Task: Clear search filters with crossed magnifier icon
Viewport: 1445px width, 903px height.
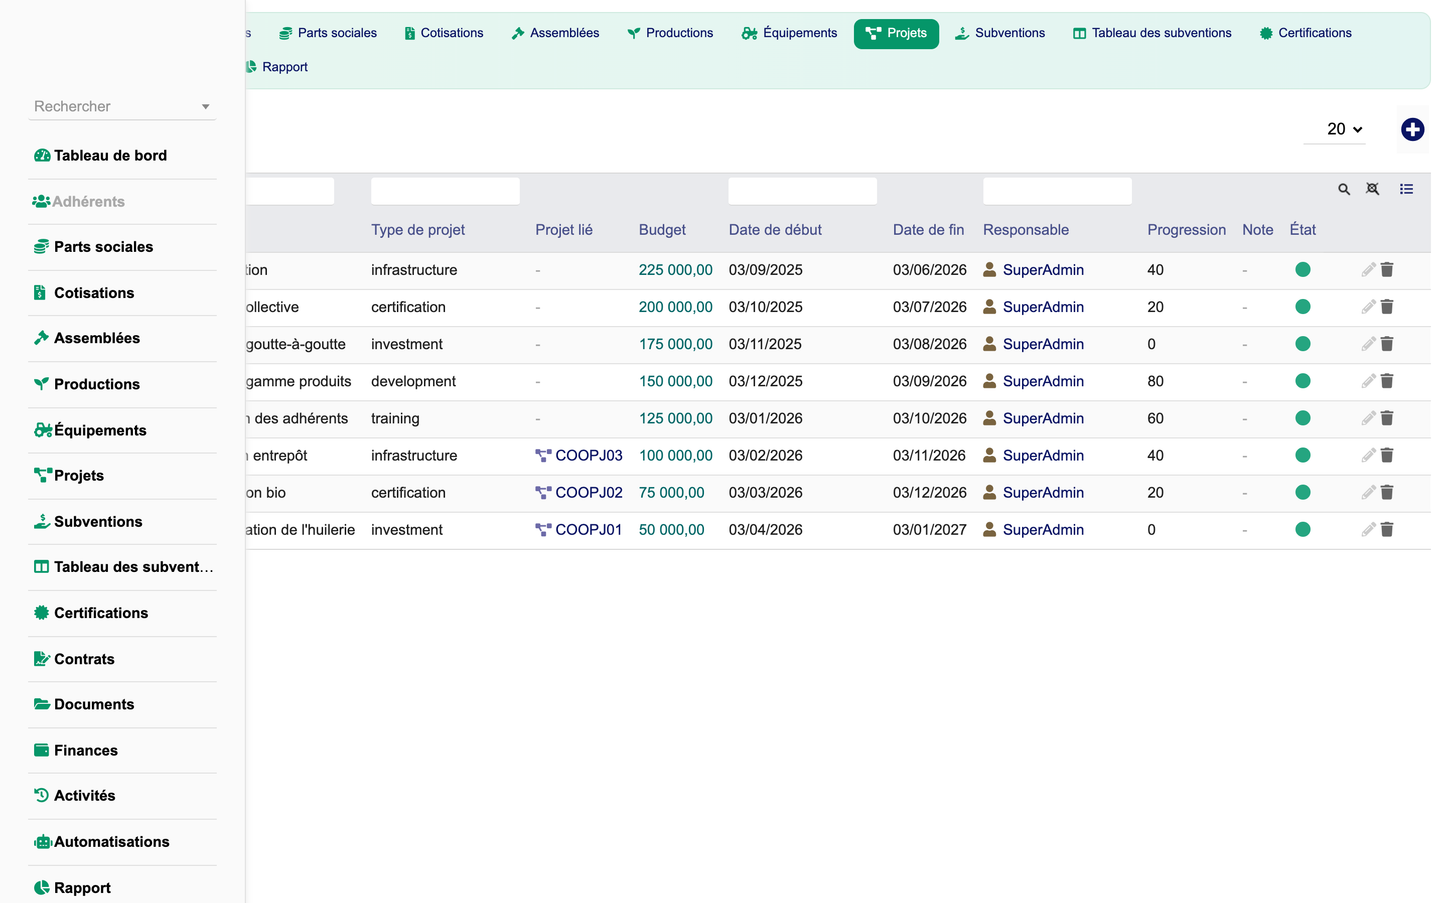Action: (x=1373, y=189)
